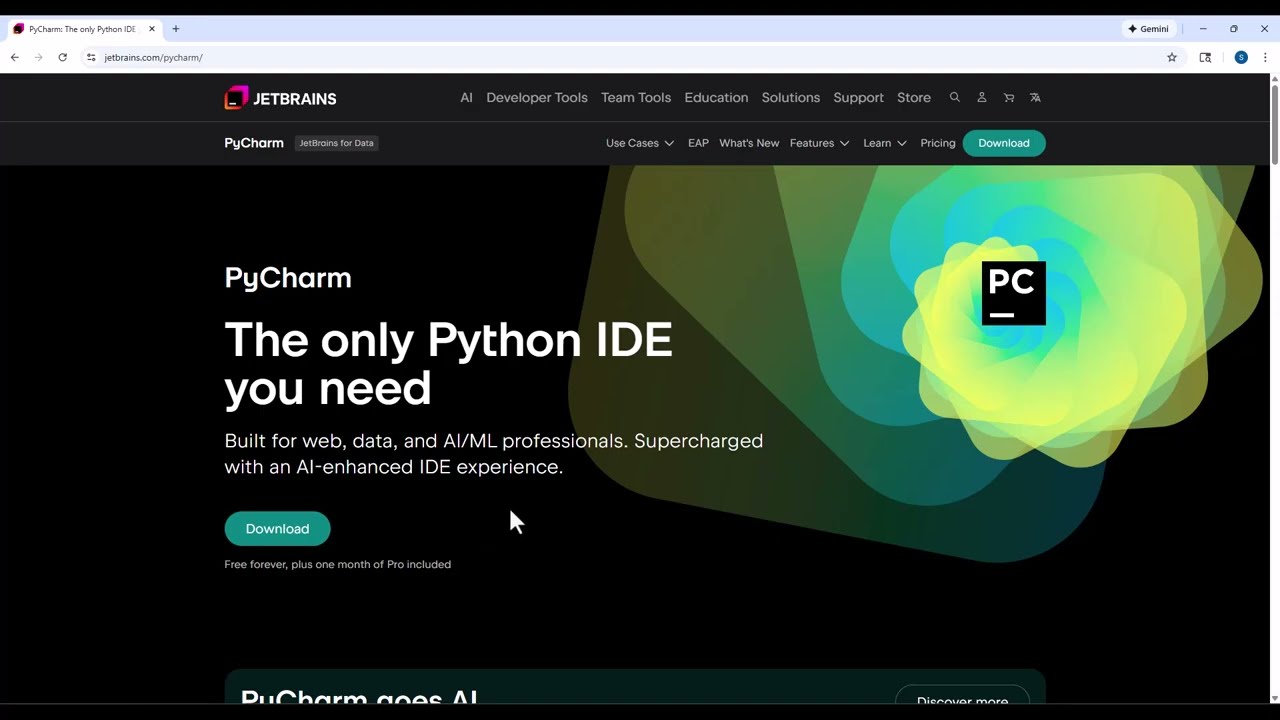This screenshot has width=1280, height=720.
Task: Click the JetBrains logo
Action: 280,98
